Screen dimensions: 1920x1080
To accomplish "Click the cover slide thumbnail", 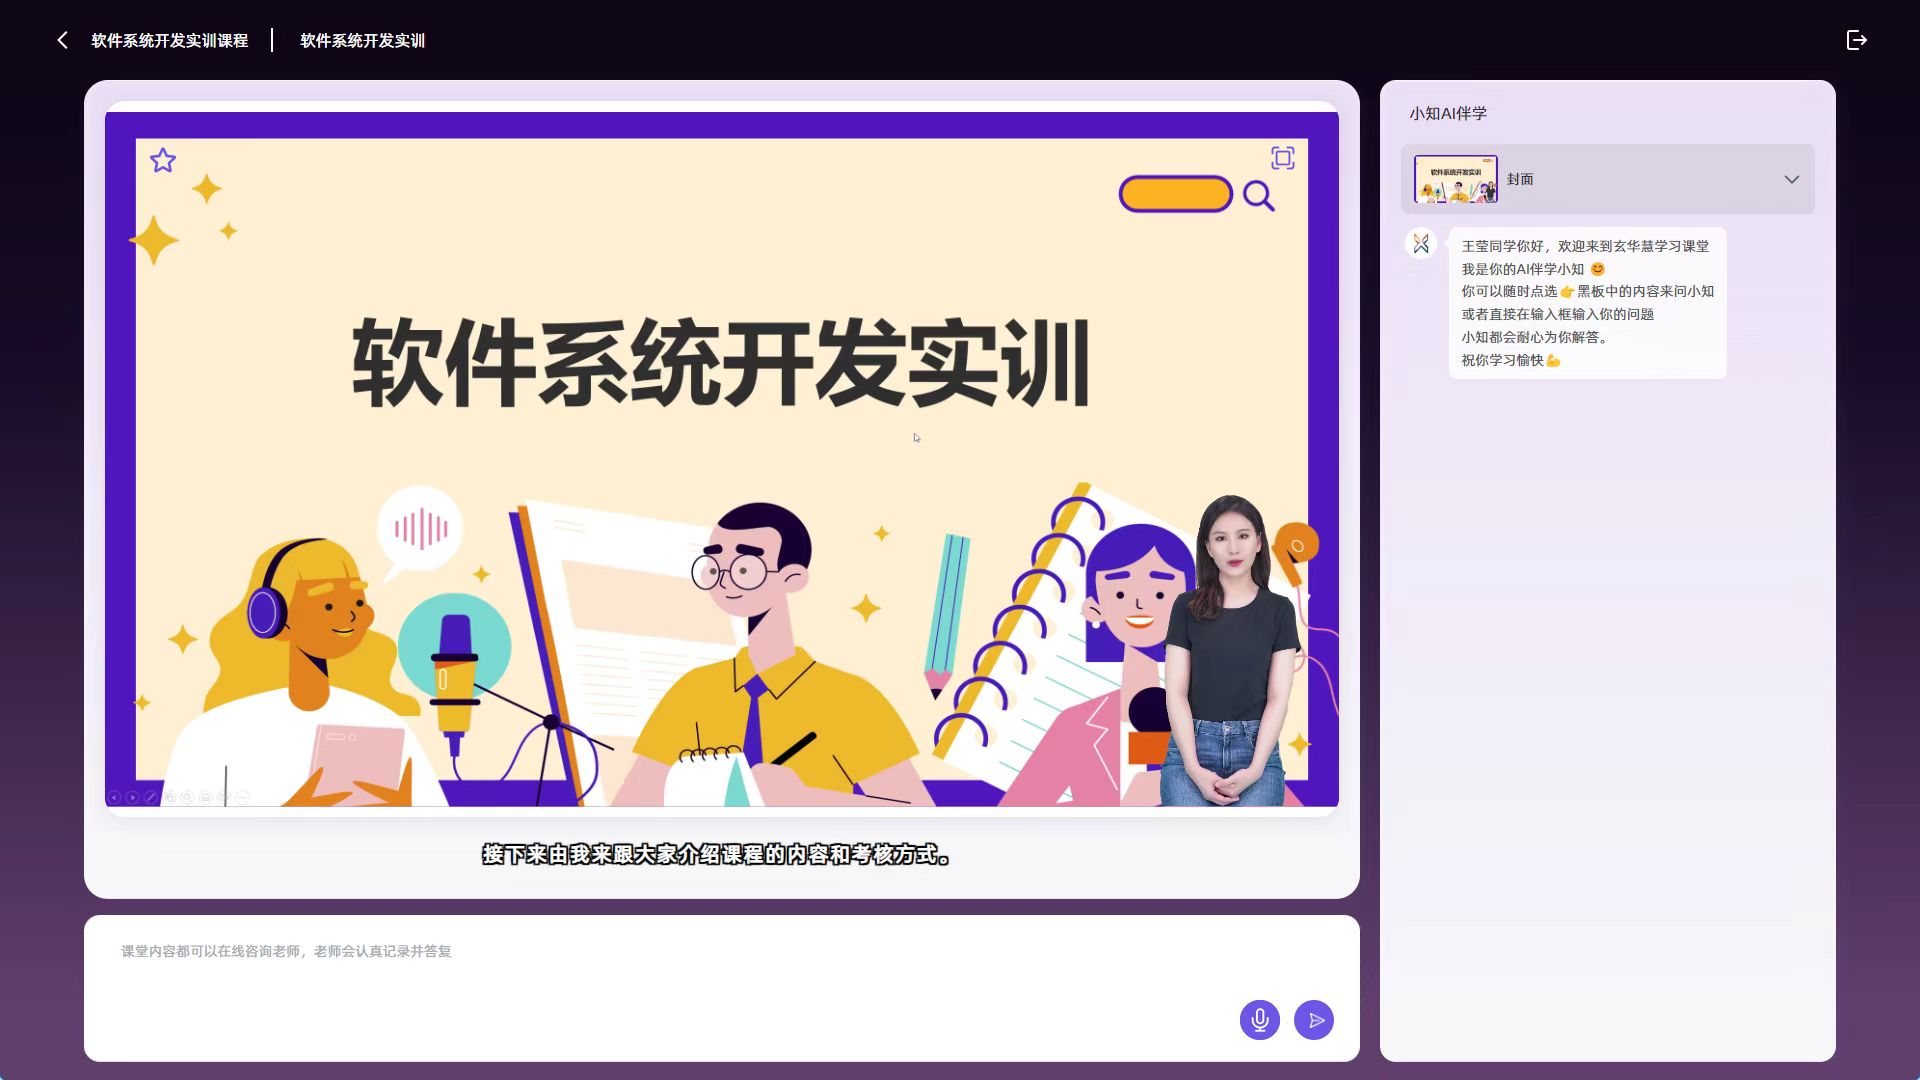I will click(1455, 179).
